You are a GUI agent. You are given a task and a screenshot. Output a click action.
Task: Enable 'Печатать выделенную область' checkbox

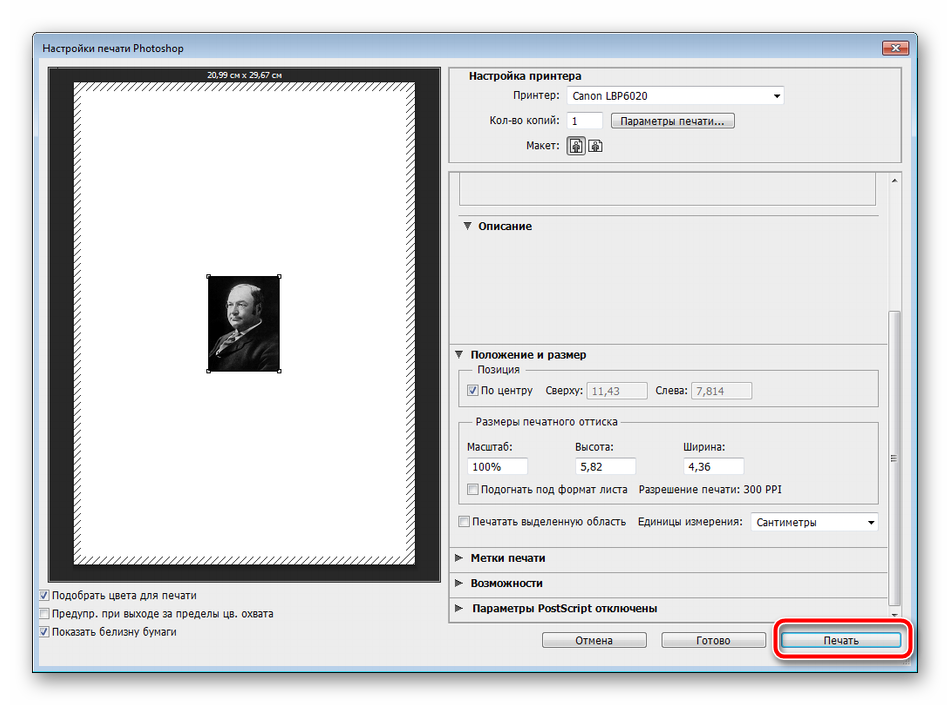tap(463, 522)
